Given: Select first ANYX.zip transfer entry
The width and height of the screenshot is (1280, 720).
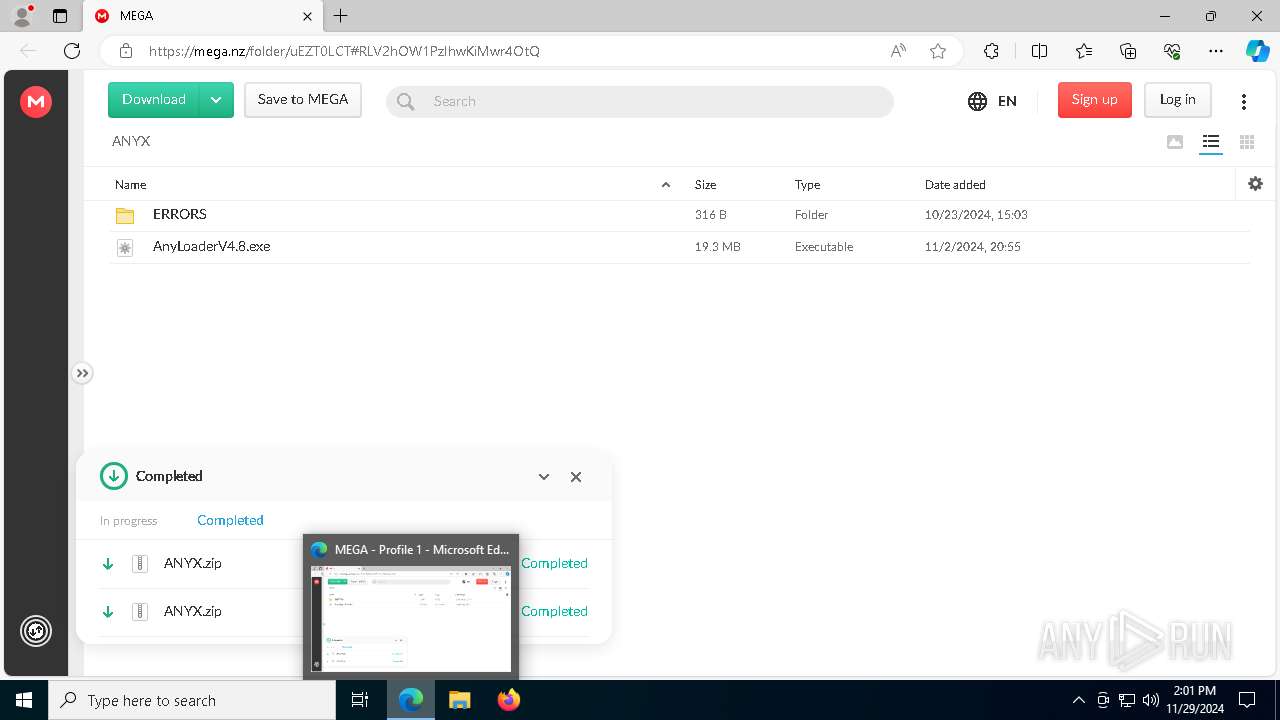Looking at the screenshot, I should 345,564.
